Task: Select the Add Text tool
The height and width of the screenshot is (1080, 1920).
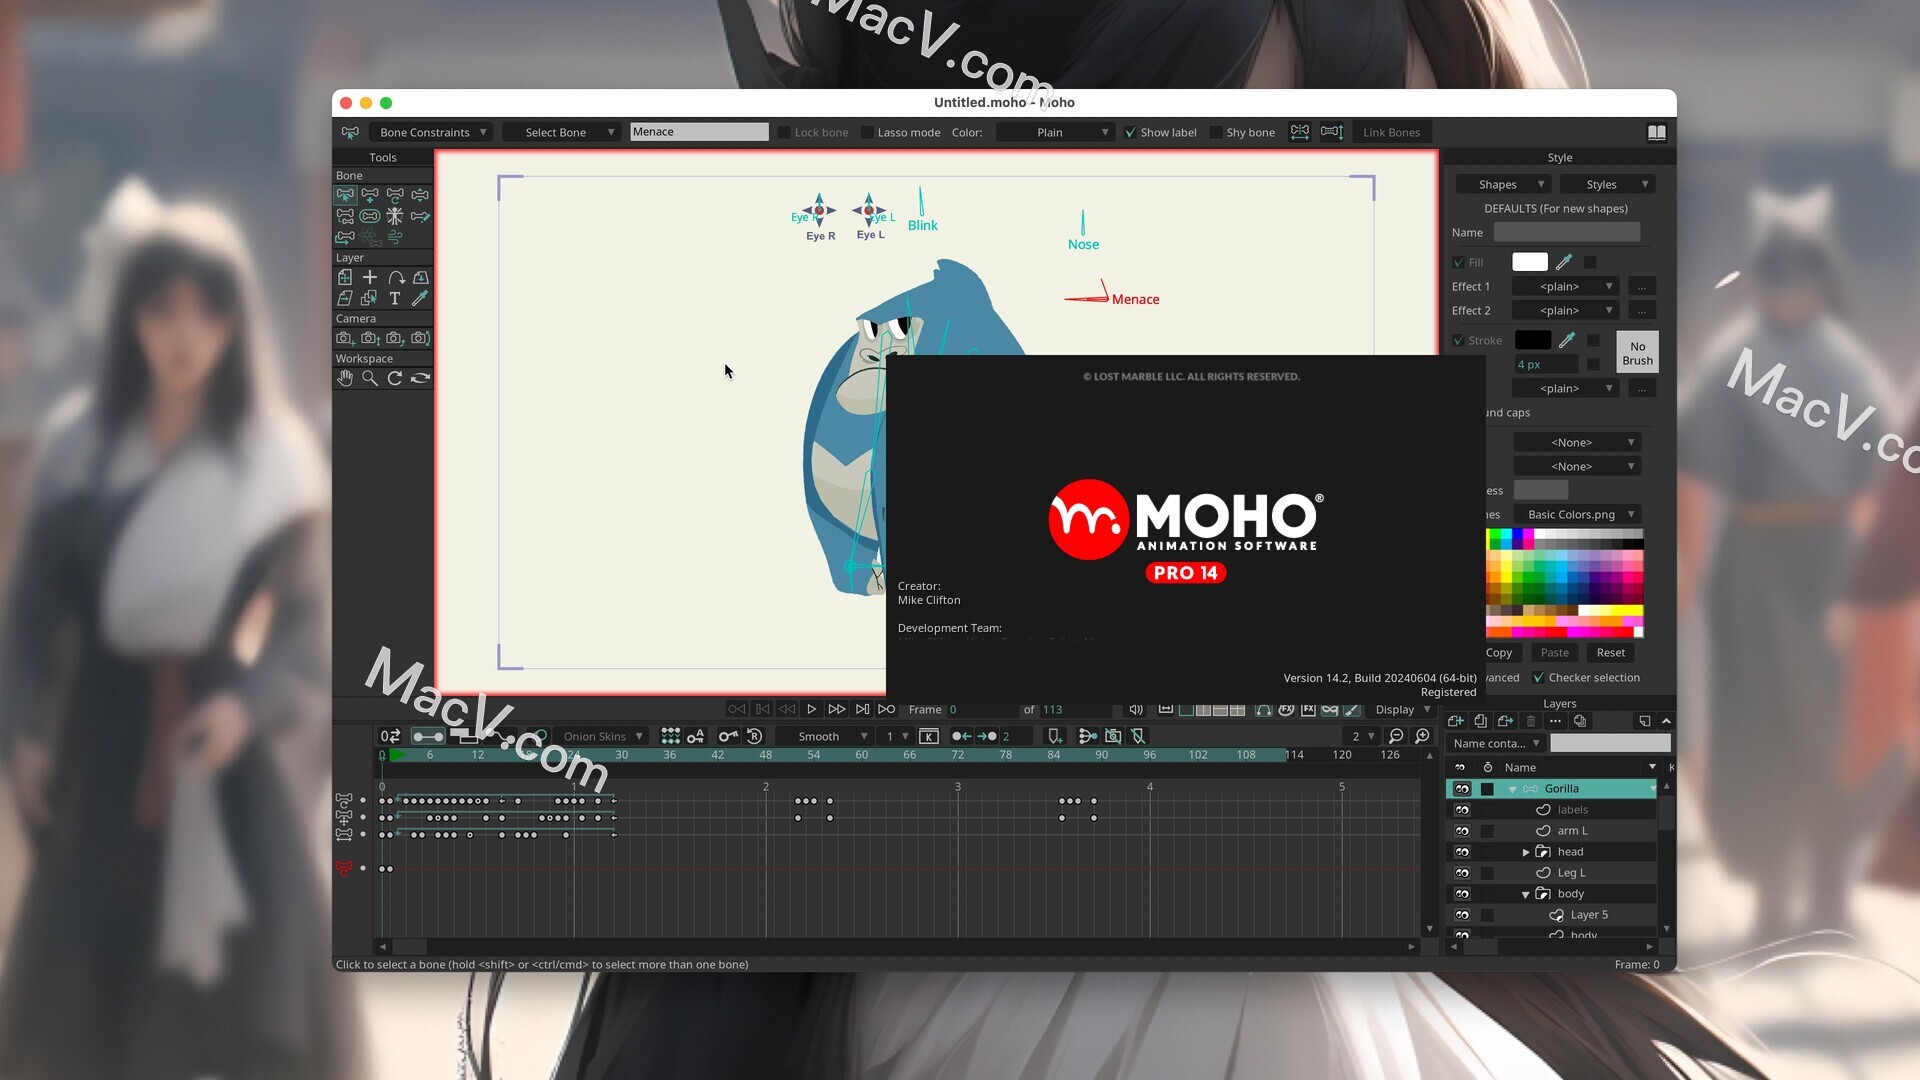Action: coord(395,298)
